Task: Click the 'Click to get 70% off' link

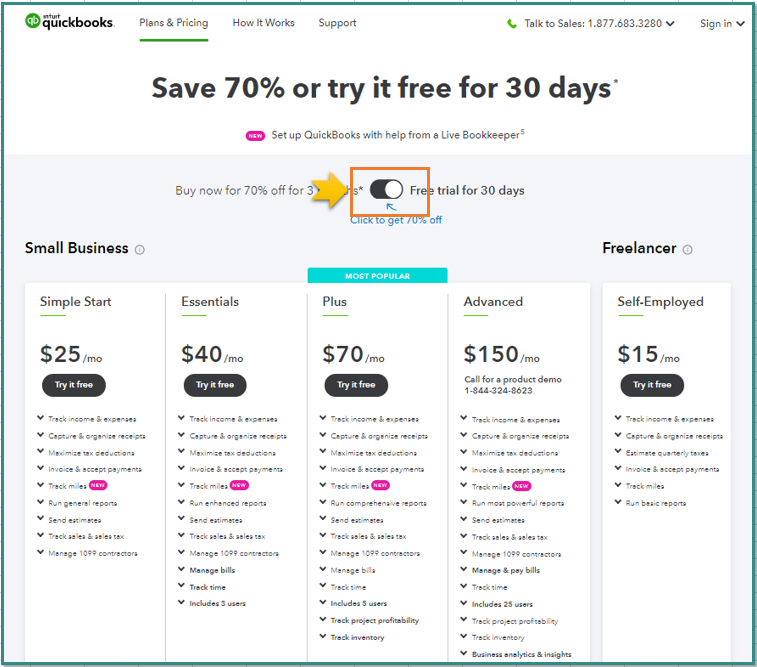Action: [x=395, y=220]
